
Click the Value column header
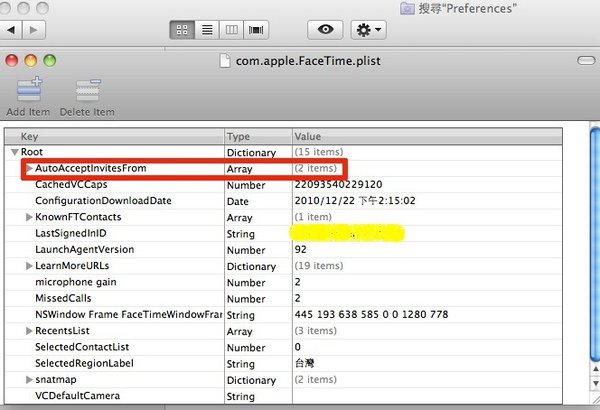(427, 137)
